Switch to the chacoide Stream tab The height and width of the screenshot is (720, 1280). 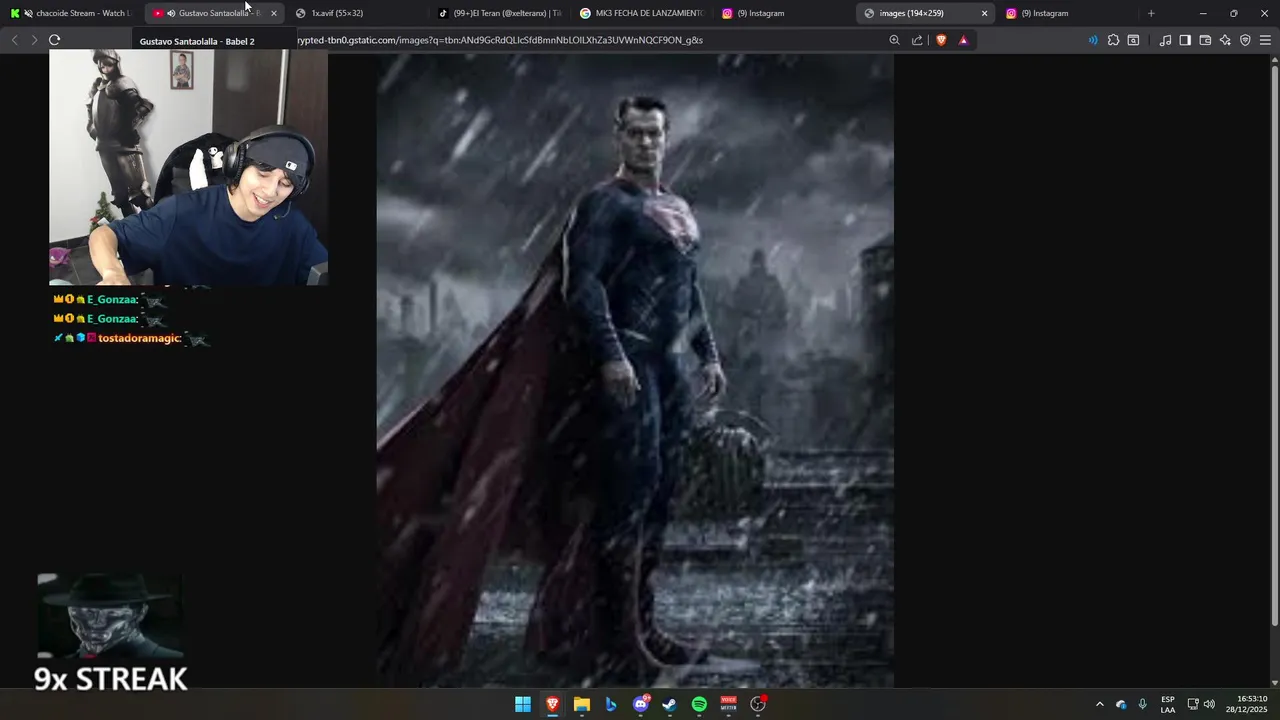coord(72,13)
